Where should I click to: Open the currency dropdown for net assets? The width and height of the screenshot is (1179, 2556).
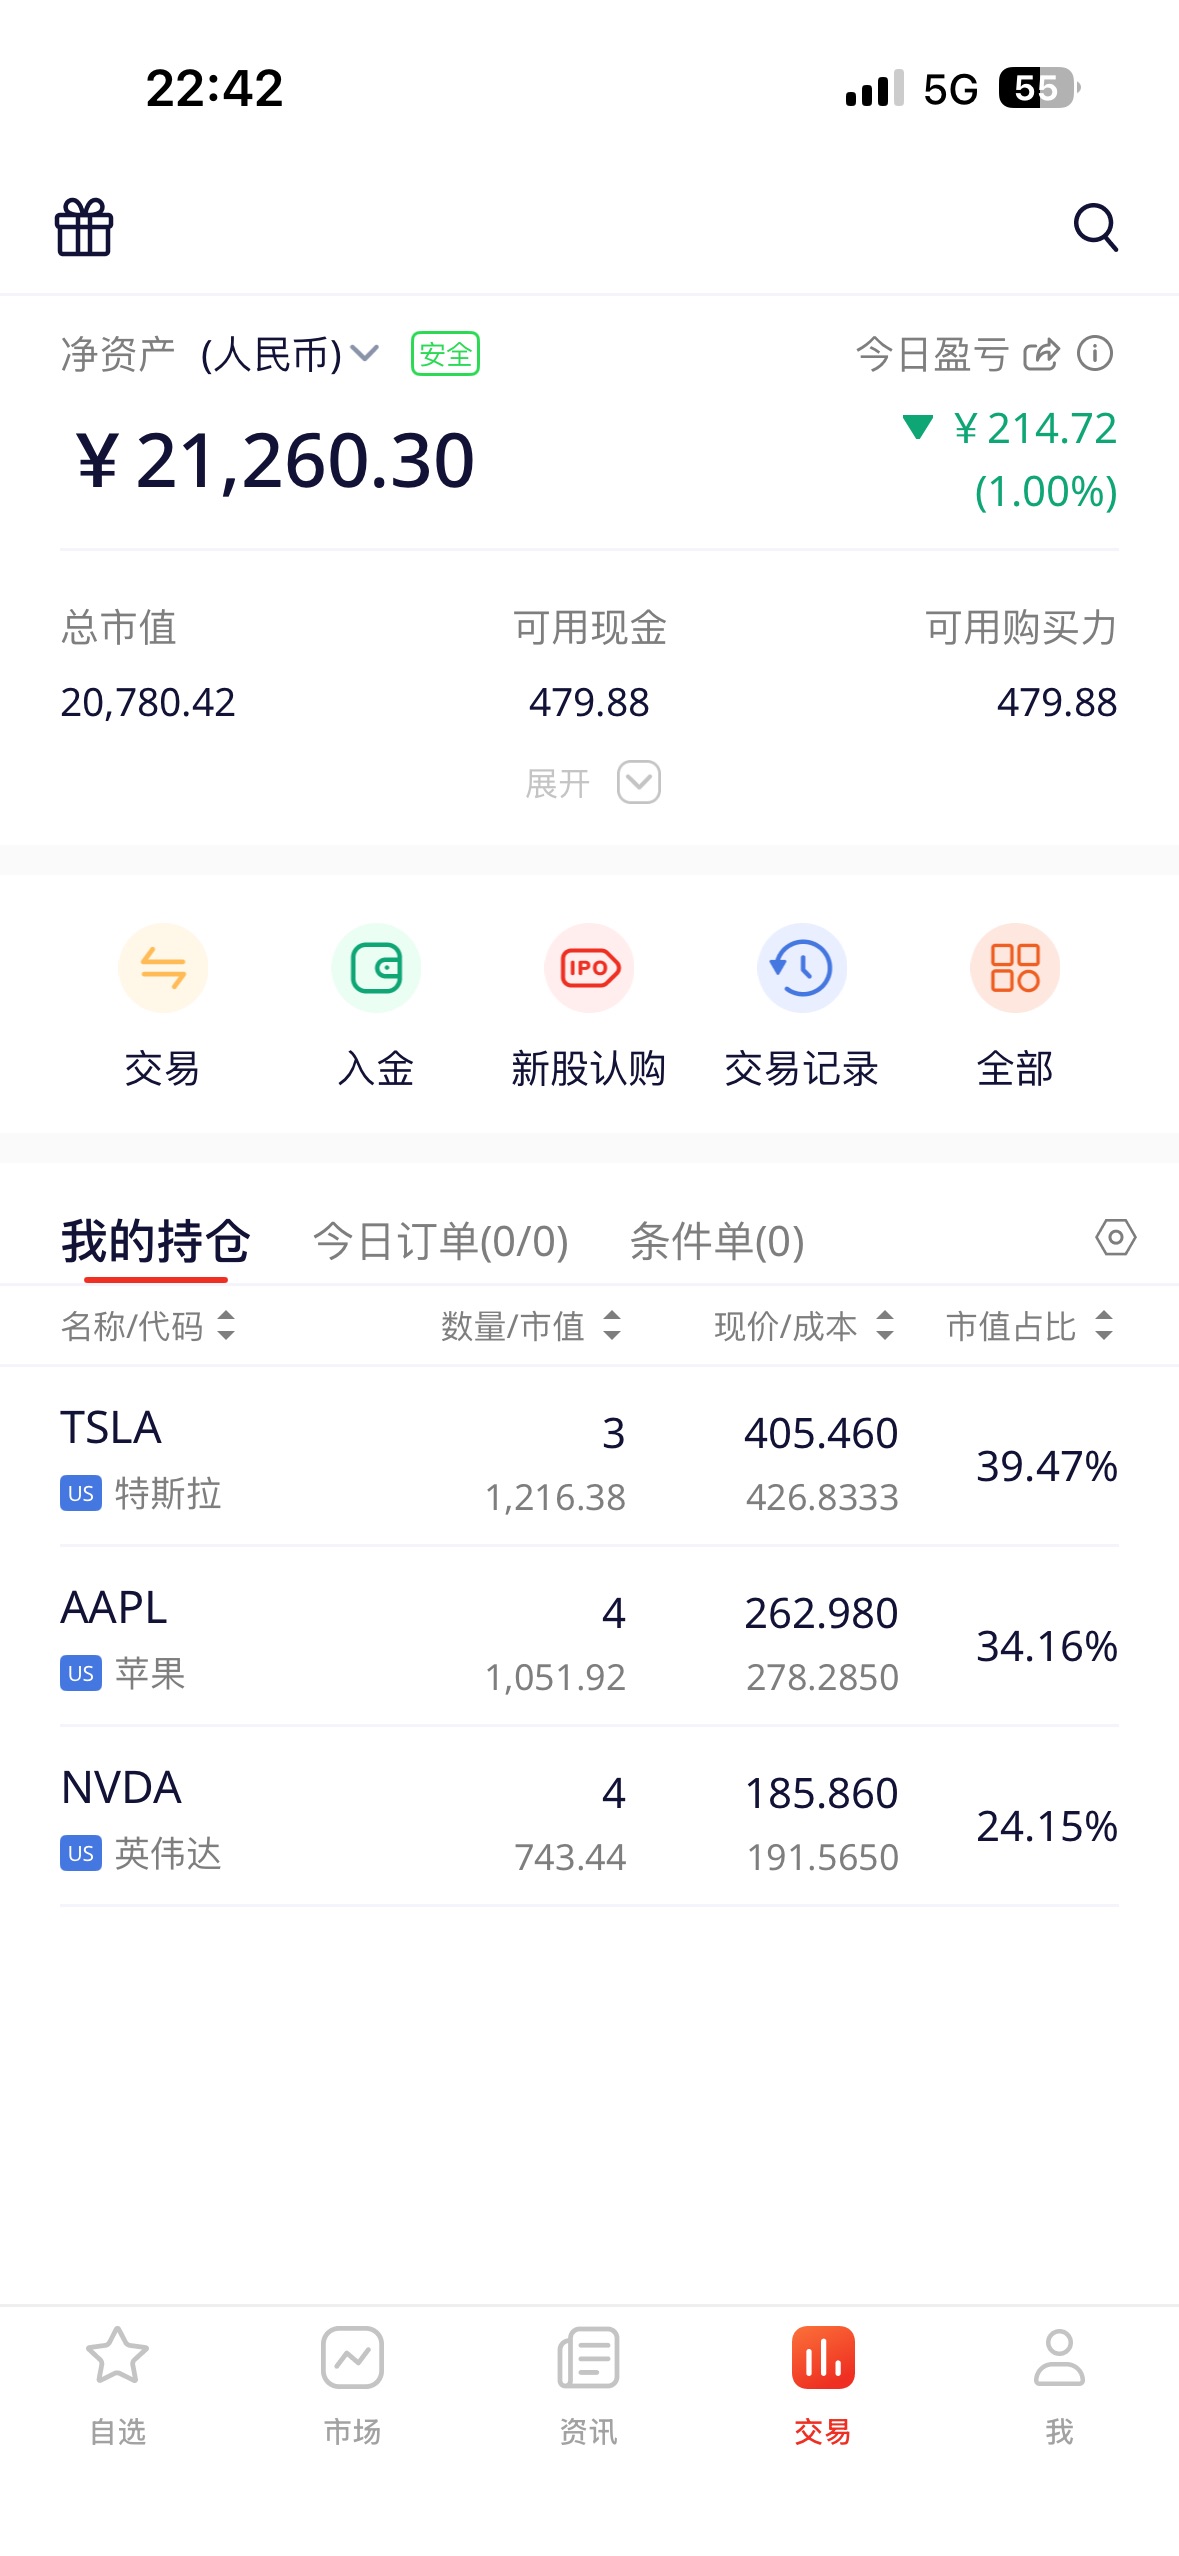tap(365, 354)
